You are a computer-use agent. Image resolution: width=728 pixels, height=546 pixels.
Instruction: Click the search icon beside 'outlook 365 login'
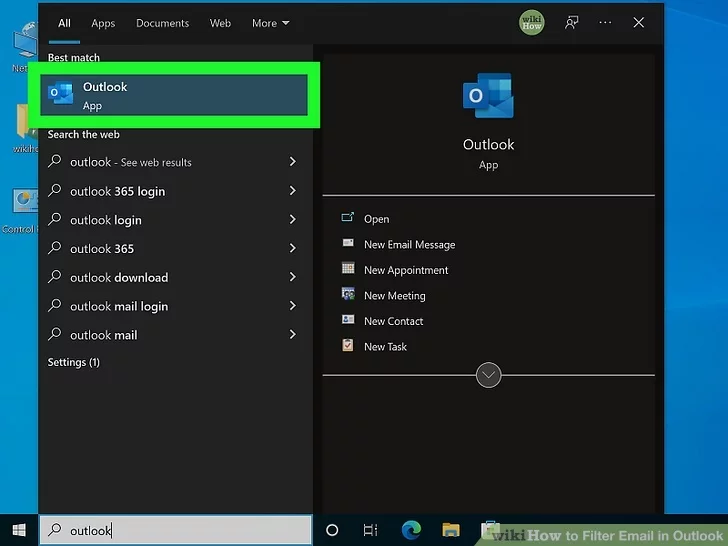point(55,190)
